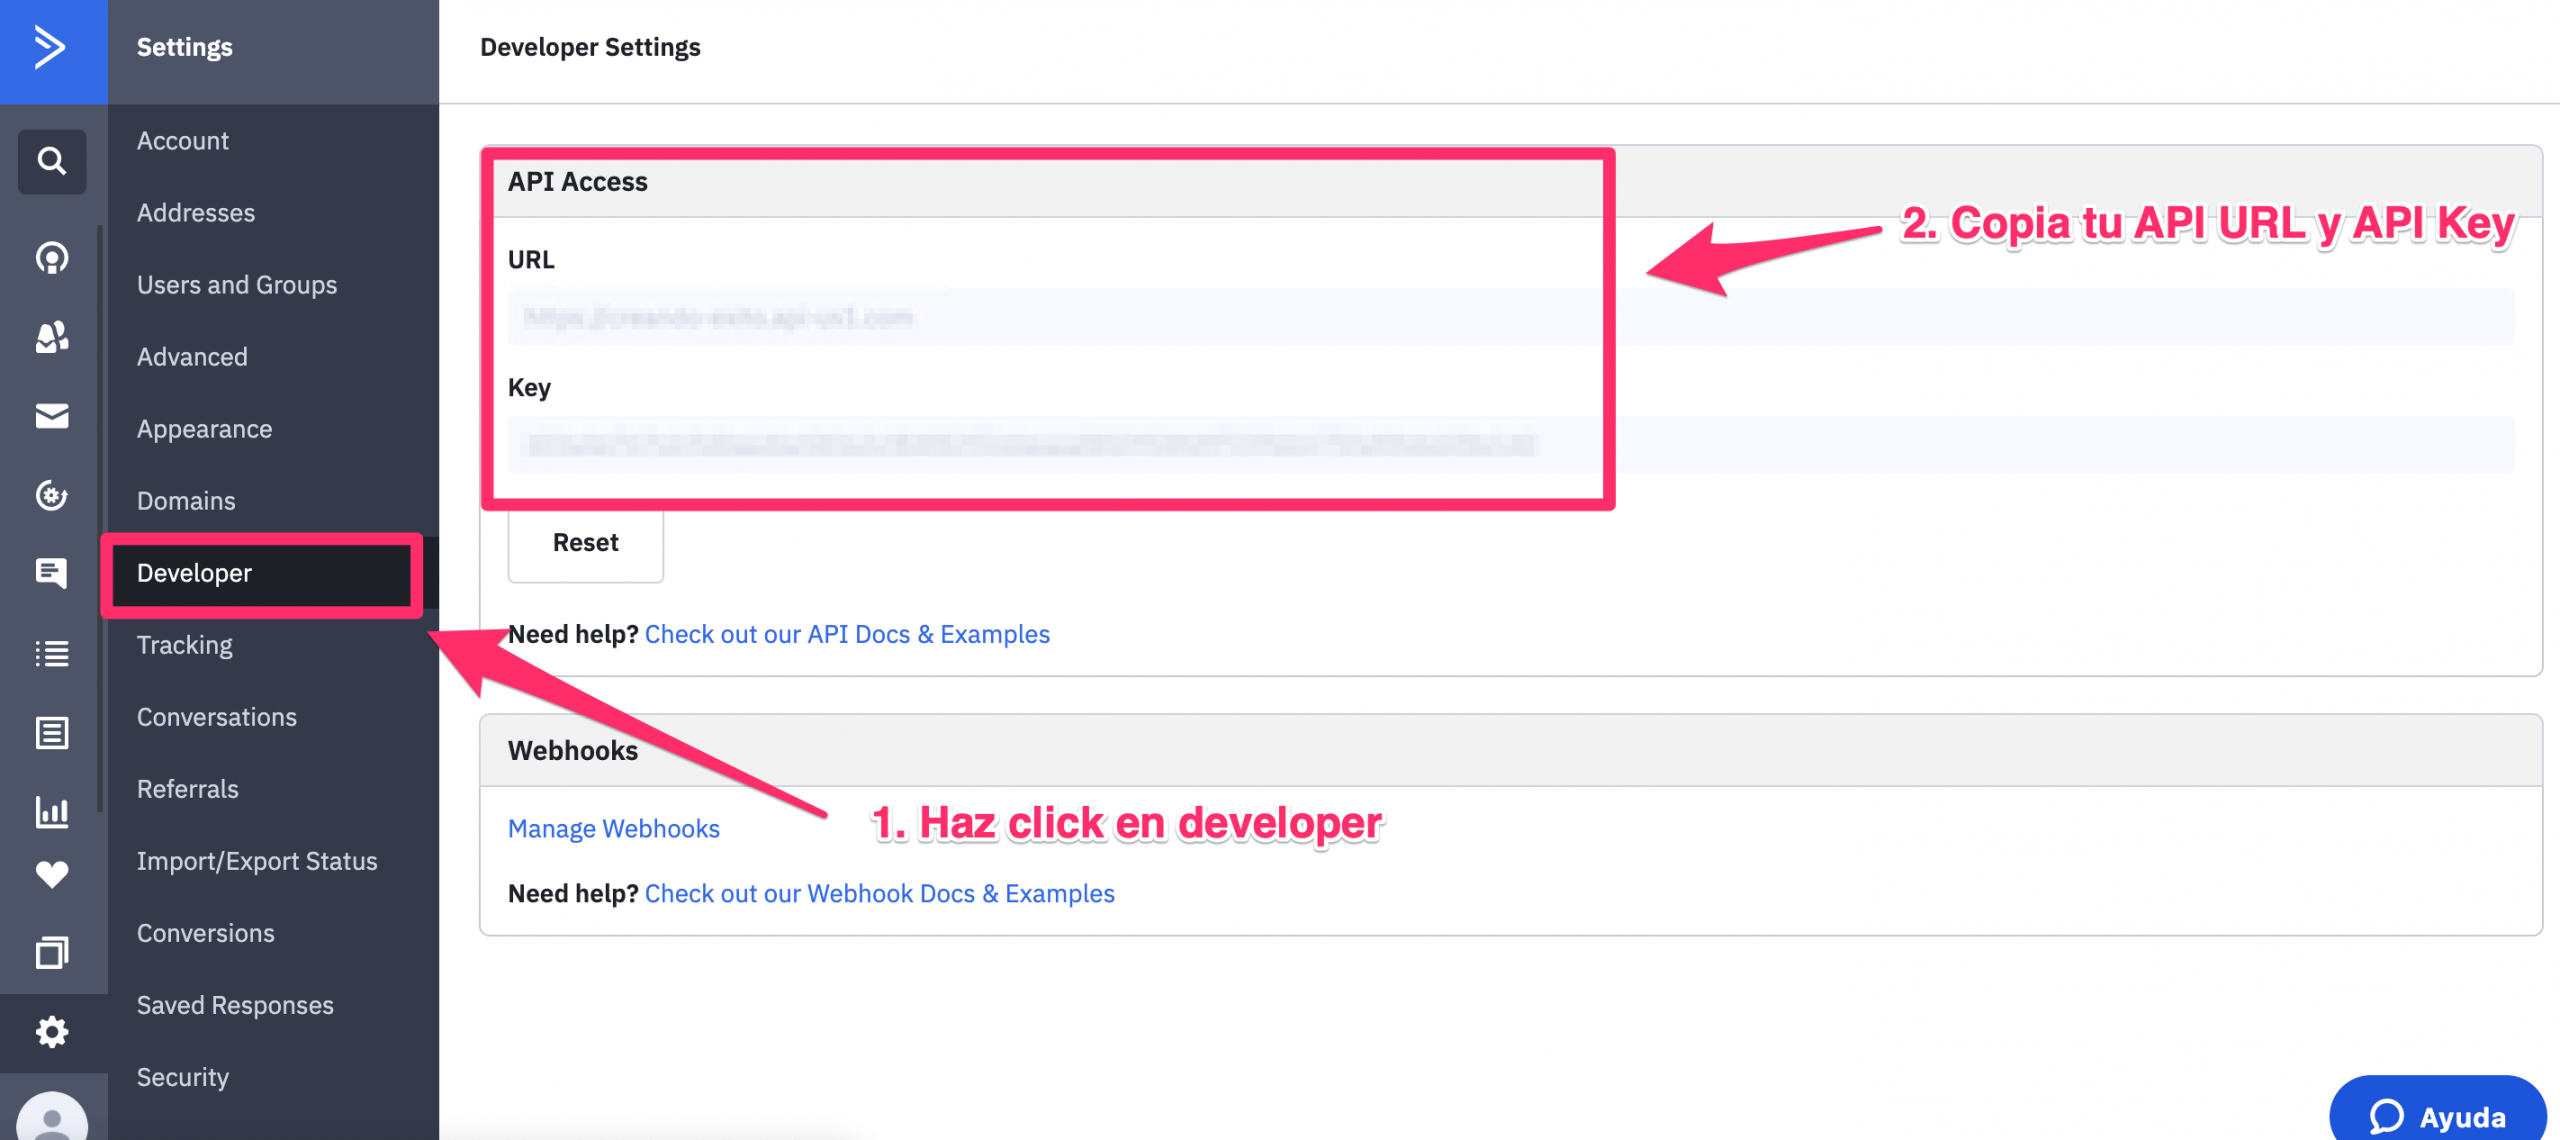Expand the Webhooks section
This screenshot has height=1140, width=2560.
point(571,750)
